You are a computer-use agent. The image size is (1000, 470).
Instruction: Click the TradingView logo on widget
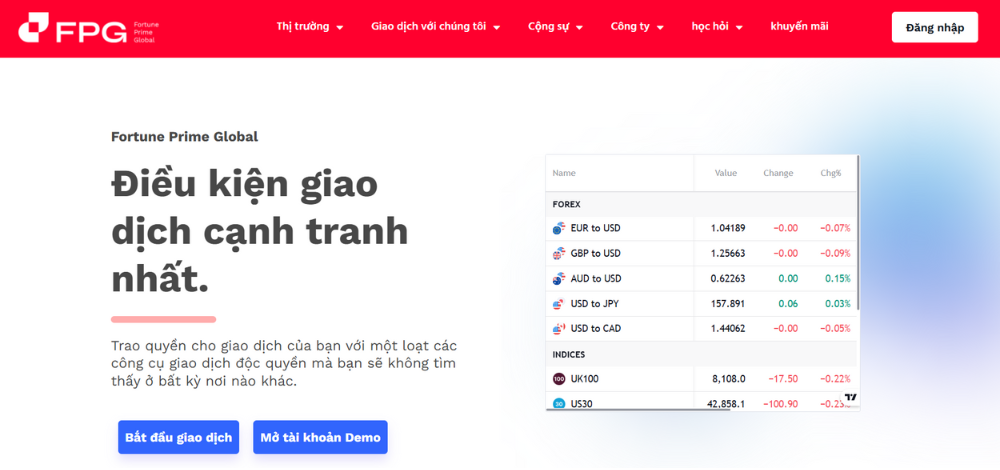850,397
